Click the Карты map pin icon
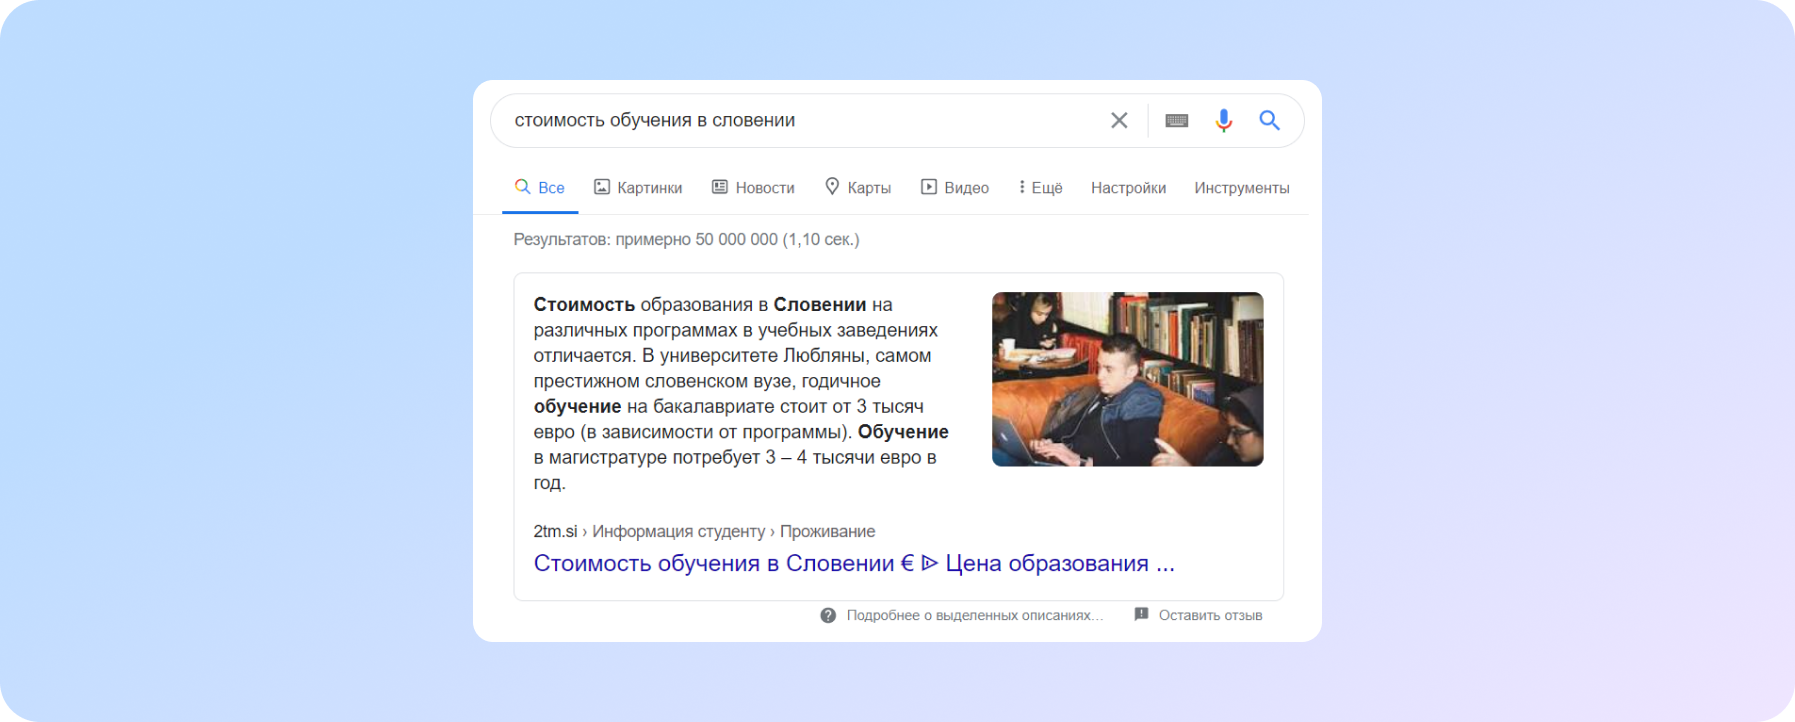This screenshot has width=1795, height=722. 832,186
